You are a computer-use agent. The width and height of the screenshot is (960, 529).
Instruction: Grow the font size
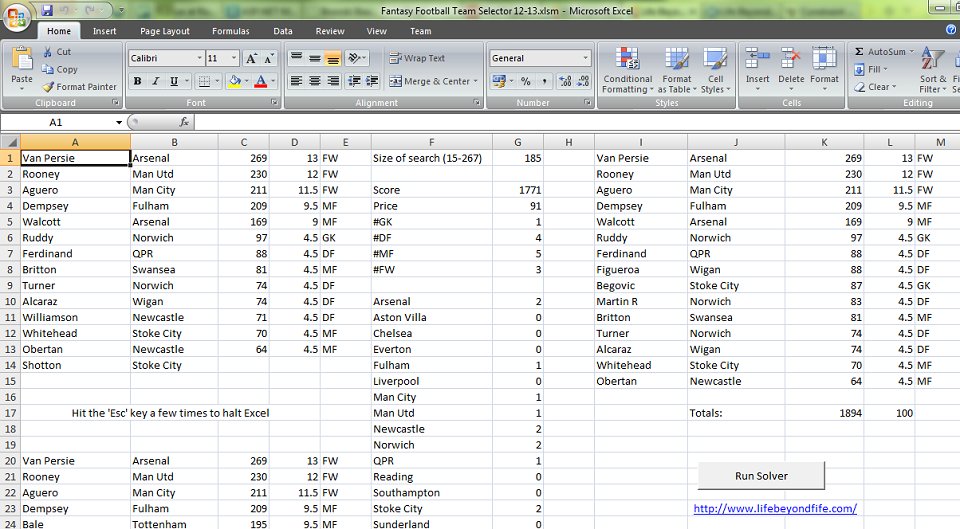click(x=251, y=58)
